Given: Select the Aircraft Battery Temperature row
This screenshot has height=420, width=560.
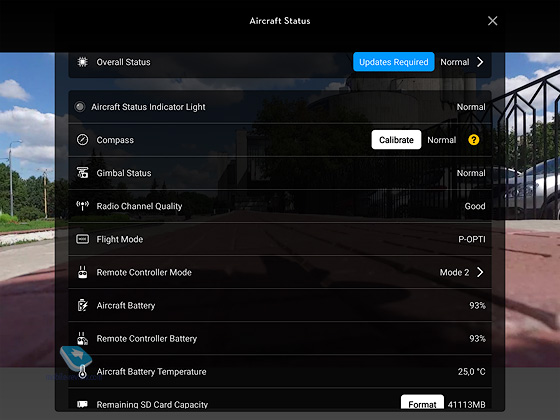Looking at the screenshot, I should (x=280, y=371).
